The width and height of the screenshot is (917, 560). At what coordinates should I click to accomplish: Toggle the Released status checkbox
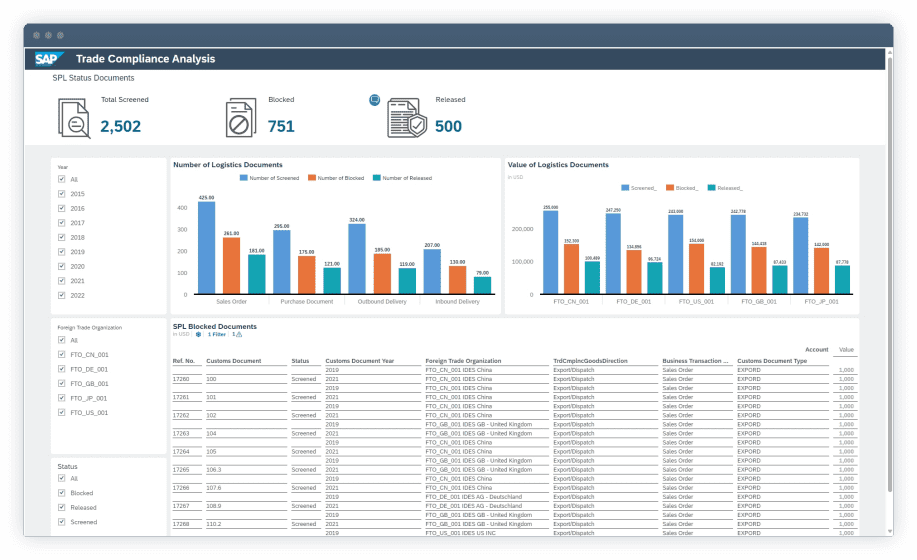[x=61, y=507]
